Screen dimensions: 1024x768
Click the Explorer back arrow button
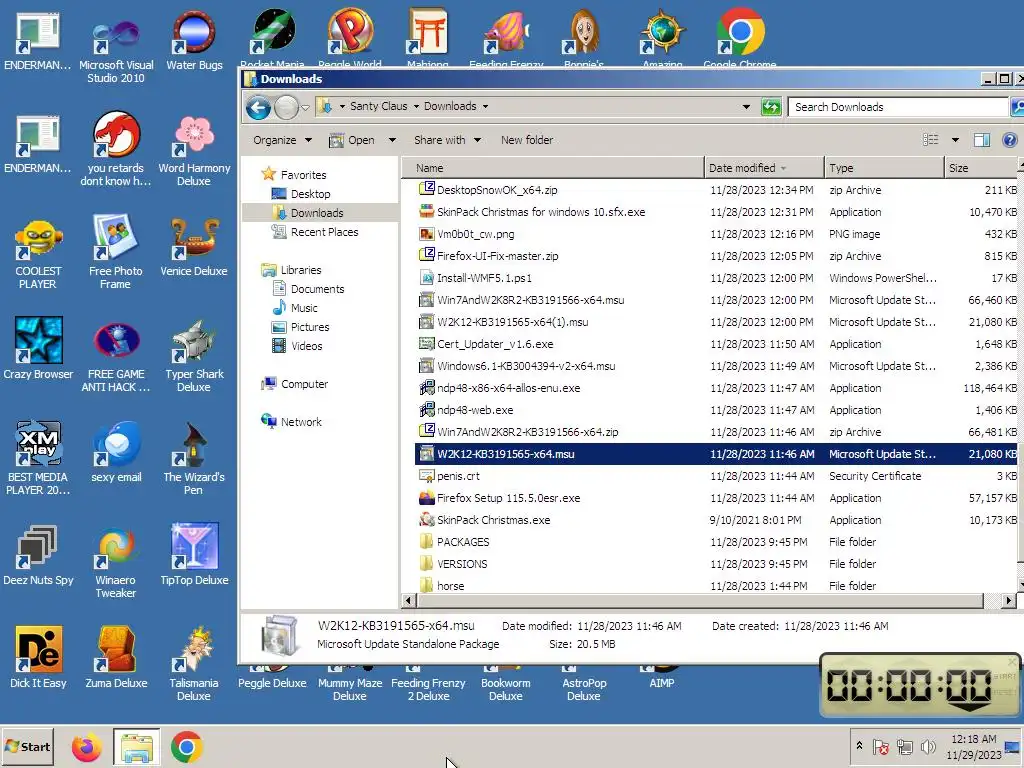tap(258, 107)
